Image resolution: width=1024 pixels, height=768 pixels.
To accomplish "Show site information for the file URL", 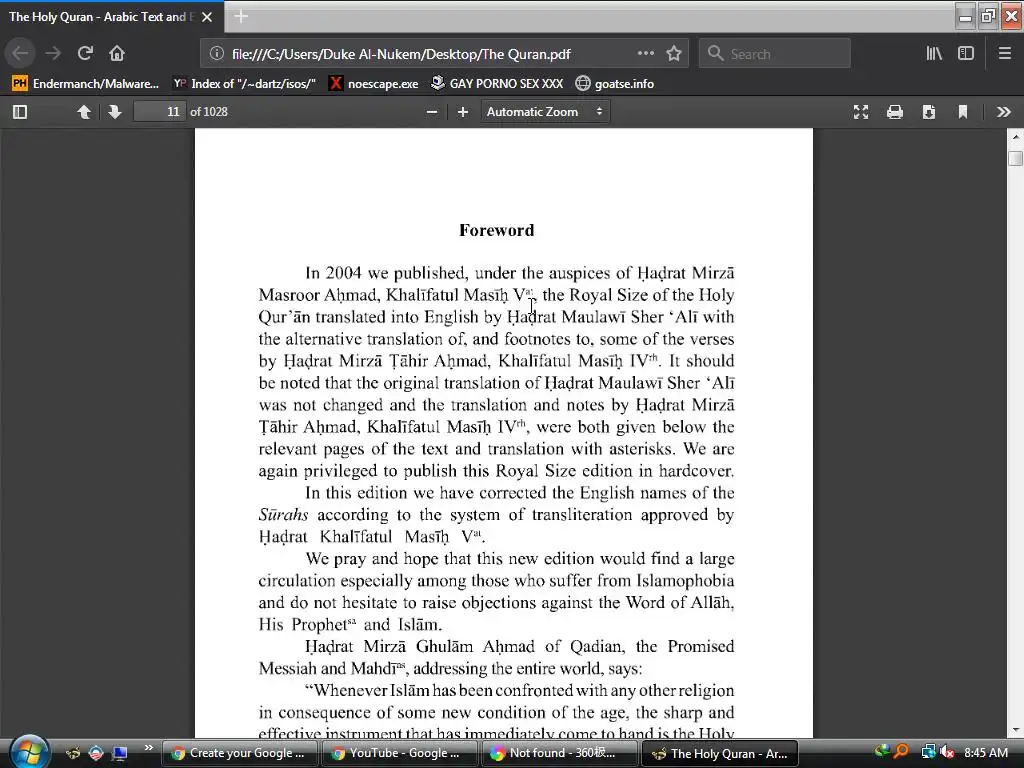I will coord(217,54).
